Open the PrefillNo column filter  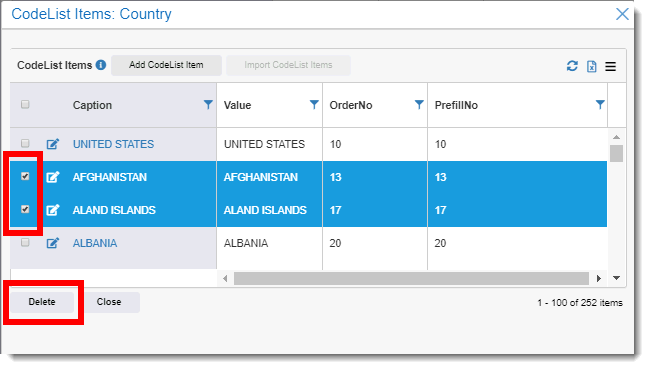tap(600, 105)
